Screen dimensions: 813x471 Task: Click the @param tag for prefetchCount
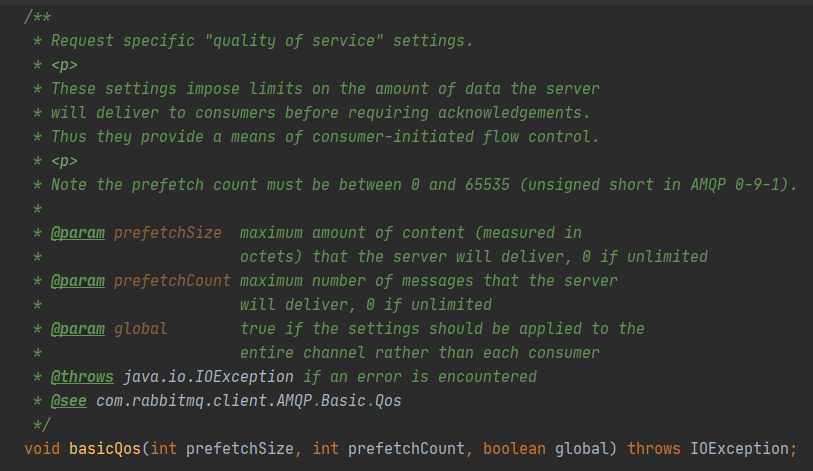78,280
